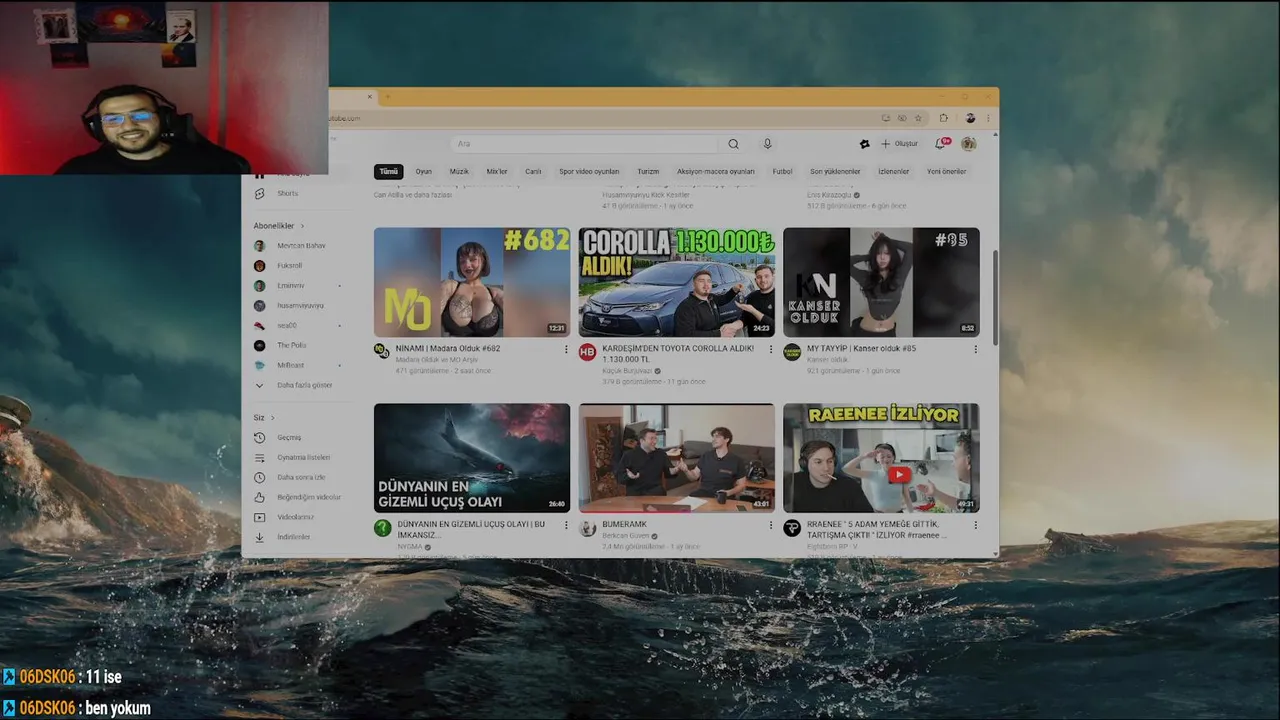Open three-dot menu for Toyota Corolla video
Viewport: 1280px width, 720px height.
pyautogui.click(x=770, y=349)
